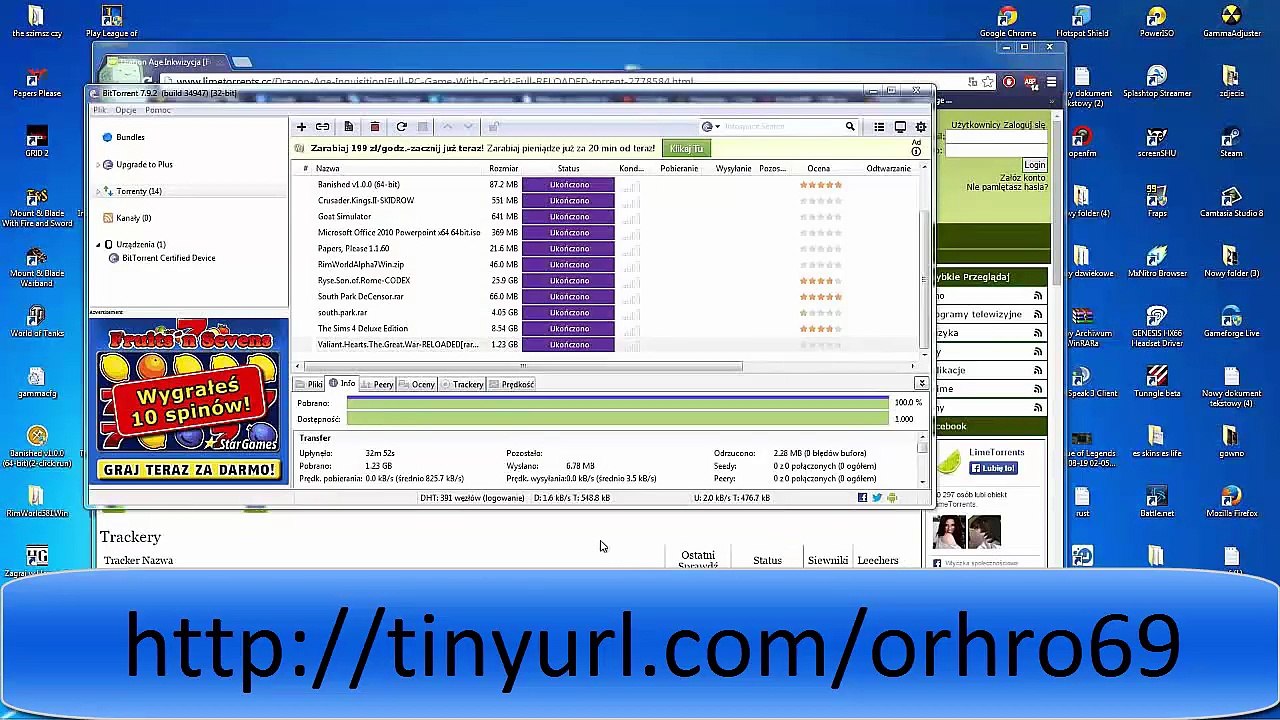The image size is (1280, 720).
Task: Click GRAJ TERAZ ZA DARMO ad button
Action: pyautogui.click(x=189, y=470)
